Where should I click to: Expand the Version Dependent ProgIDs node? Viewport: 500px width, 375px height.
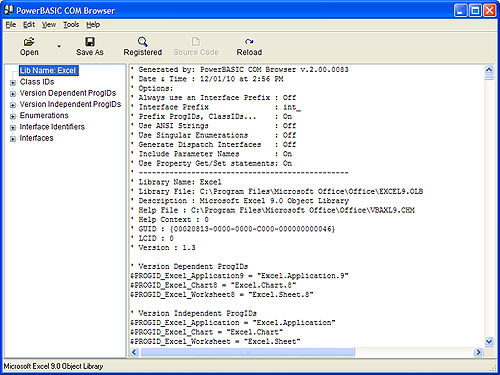13,94
